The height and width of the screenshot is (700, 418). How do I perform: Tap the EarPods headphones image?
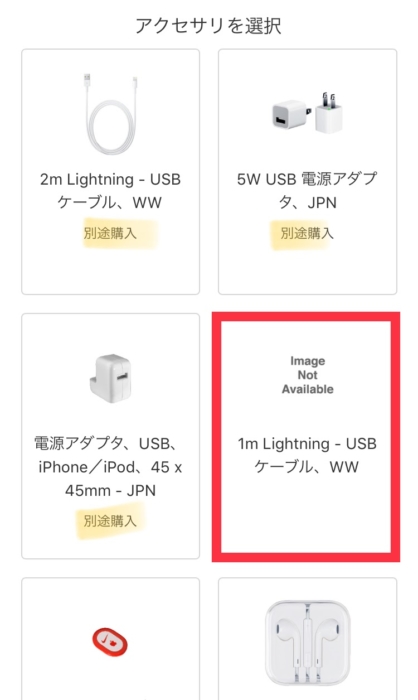coord(308,642)
